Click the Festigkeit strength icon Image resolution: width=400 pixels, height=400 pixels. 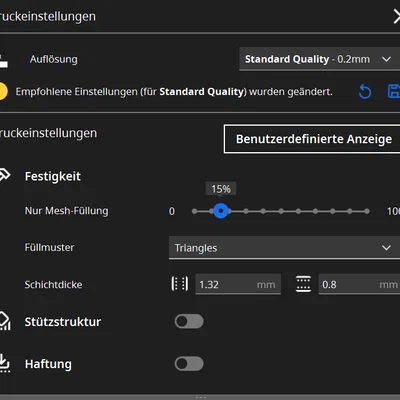point(5,175)
